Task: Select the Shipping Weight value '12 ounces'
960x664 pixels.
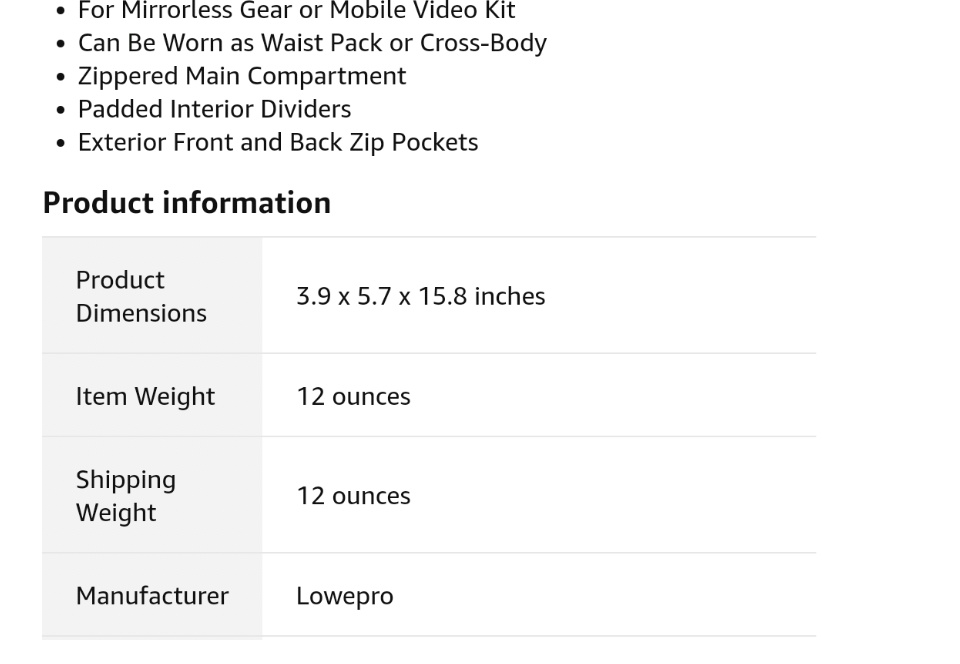Action: [353, 496]
